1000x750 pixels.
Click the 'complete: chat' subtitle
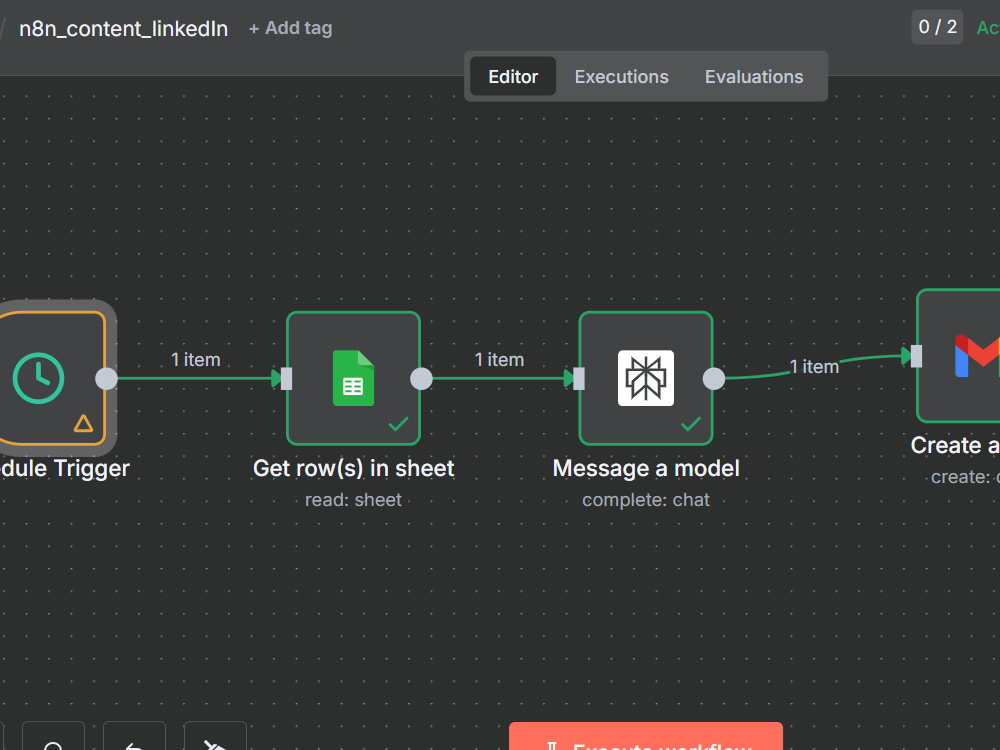pyautogui.click(x=645, y=499)
